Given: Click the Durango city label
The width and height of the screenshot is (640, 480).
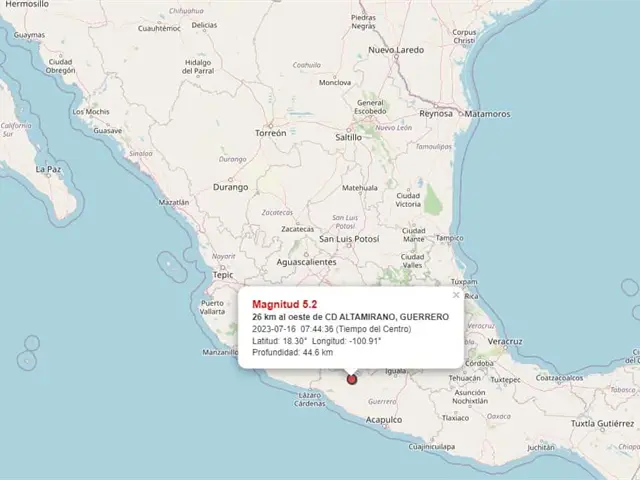Looking at the screenshot, I should tap(229, 187).
